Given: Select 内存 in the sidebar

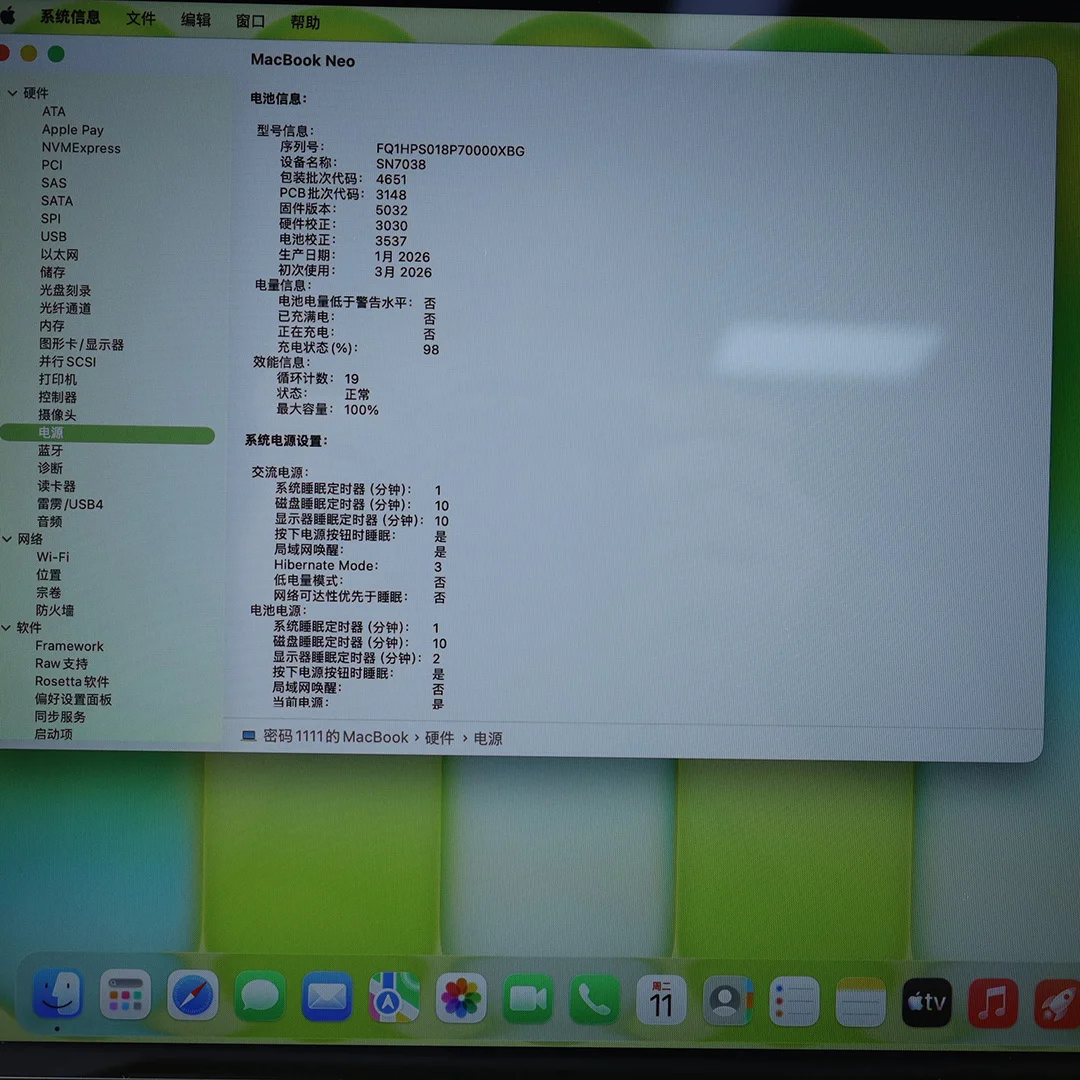Looking at the screenshot, I should (x=52, y=326).
